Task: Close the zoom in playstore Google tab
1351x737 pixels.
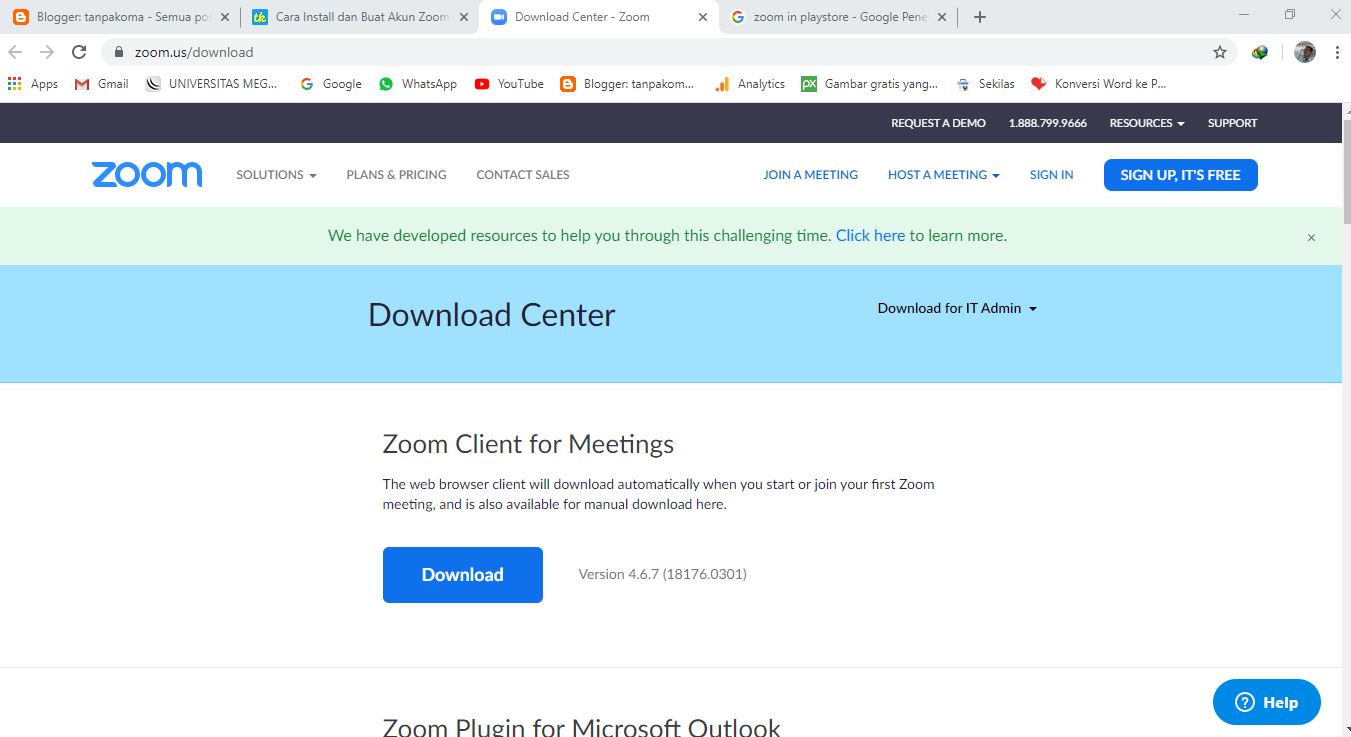Action: [x=942, y=17]
